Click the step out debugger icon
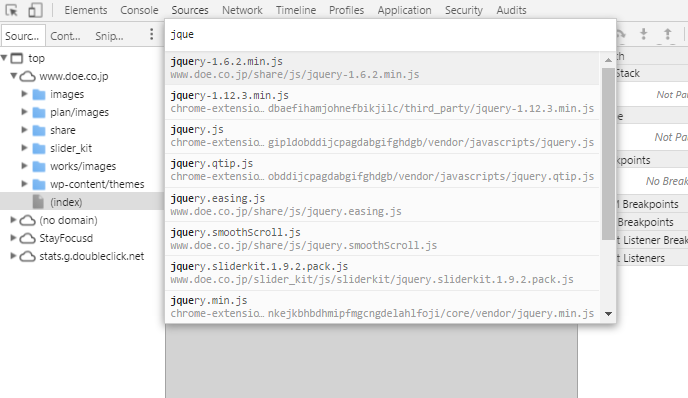688x398 pixels. coord(667,34)
